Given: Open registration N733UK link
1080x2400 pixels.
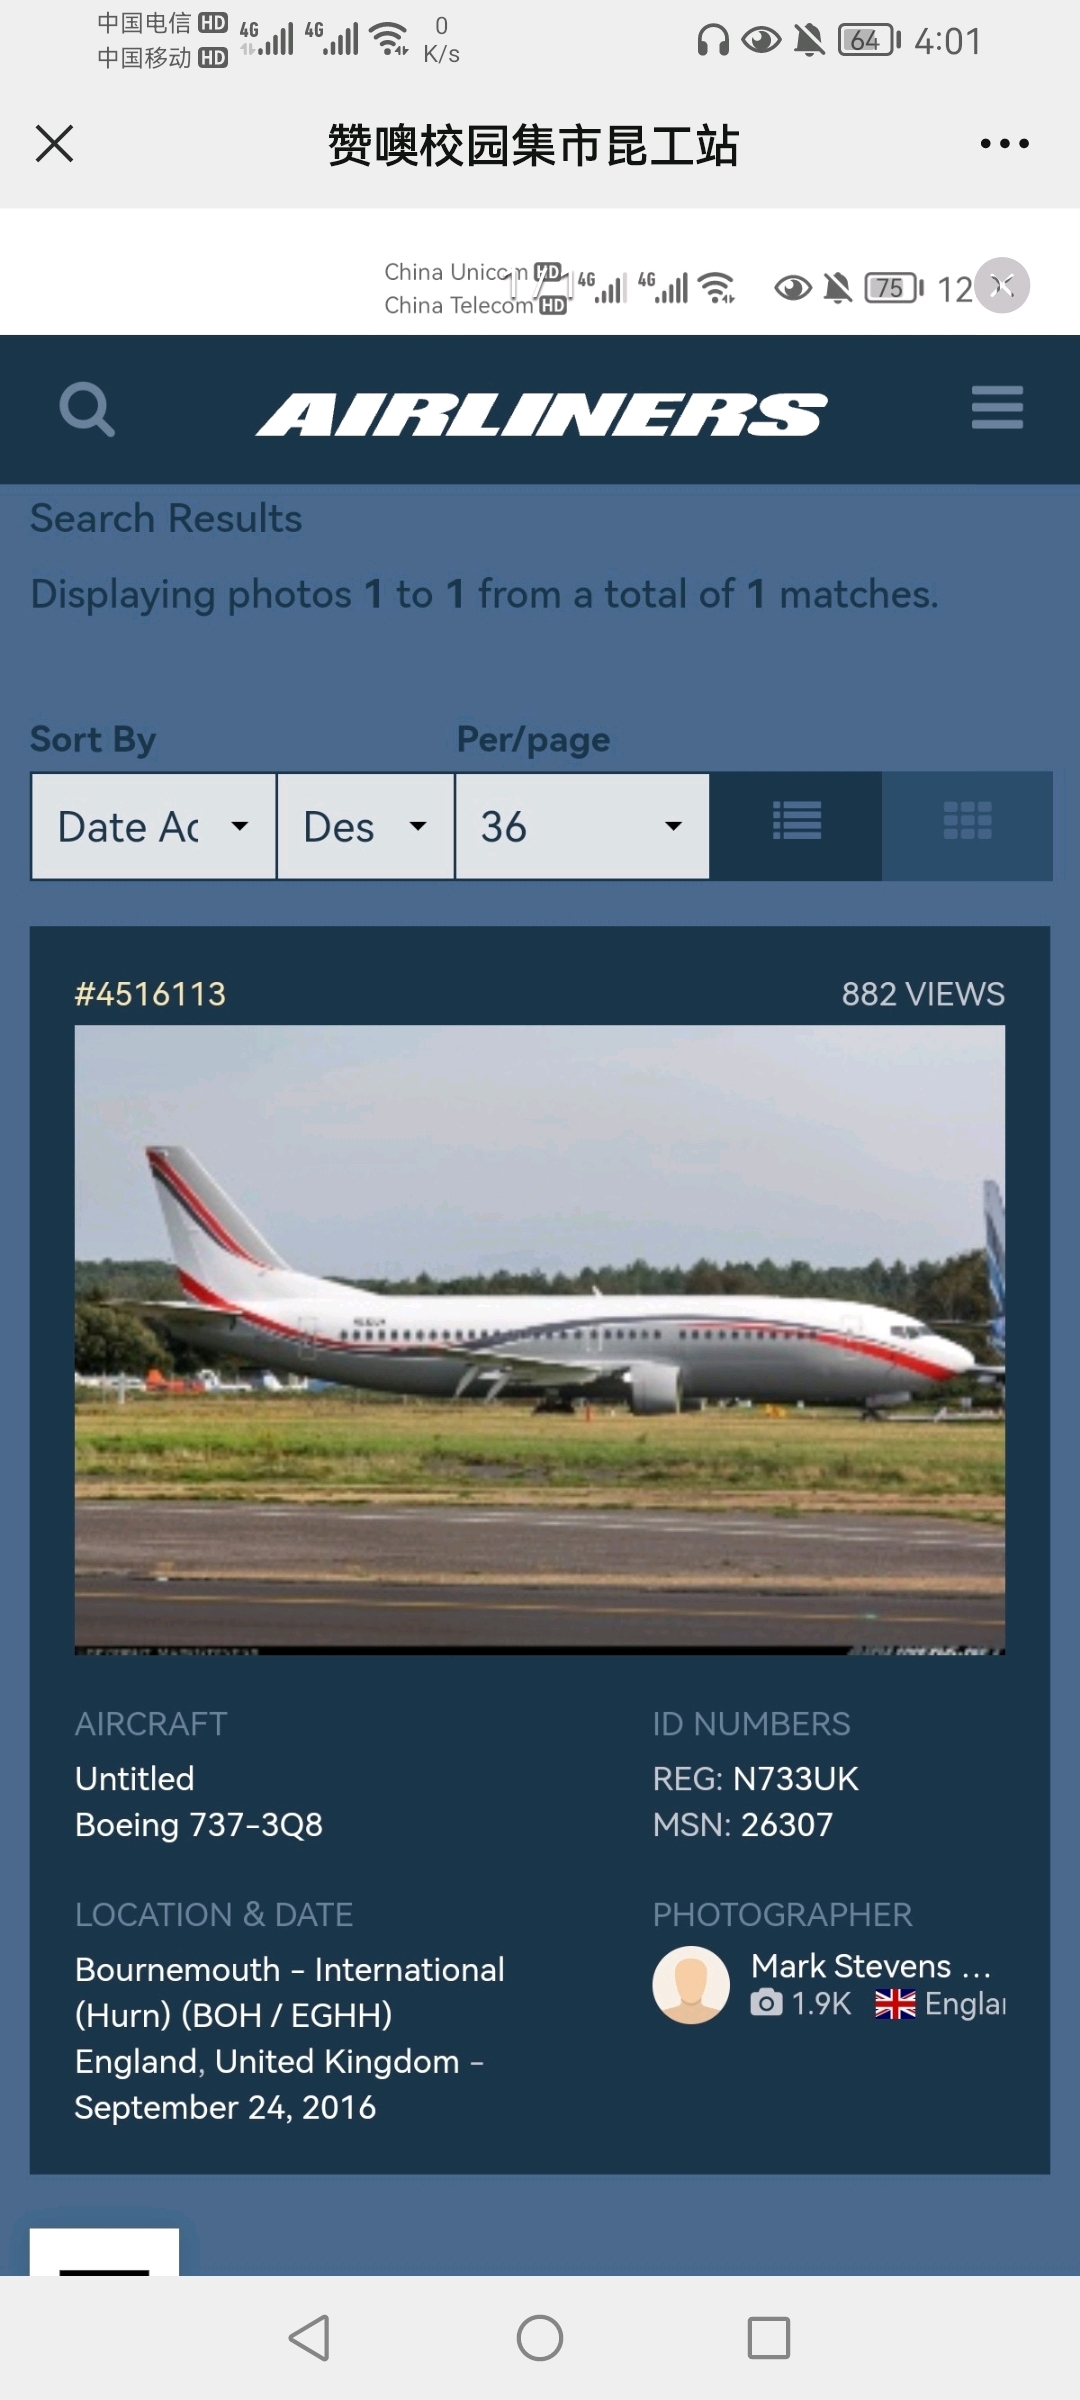Looking at the screenshot, I should 795,1779.
